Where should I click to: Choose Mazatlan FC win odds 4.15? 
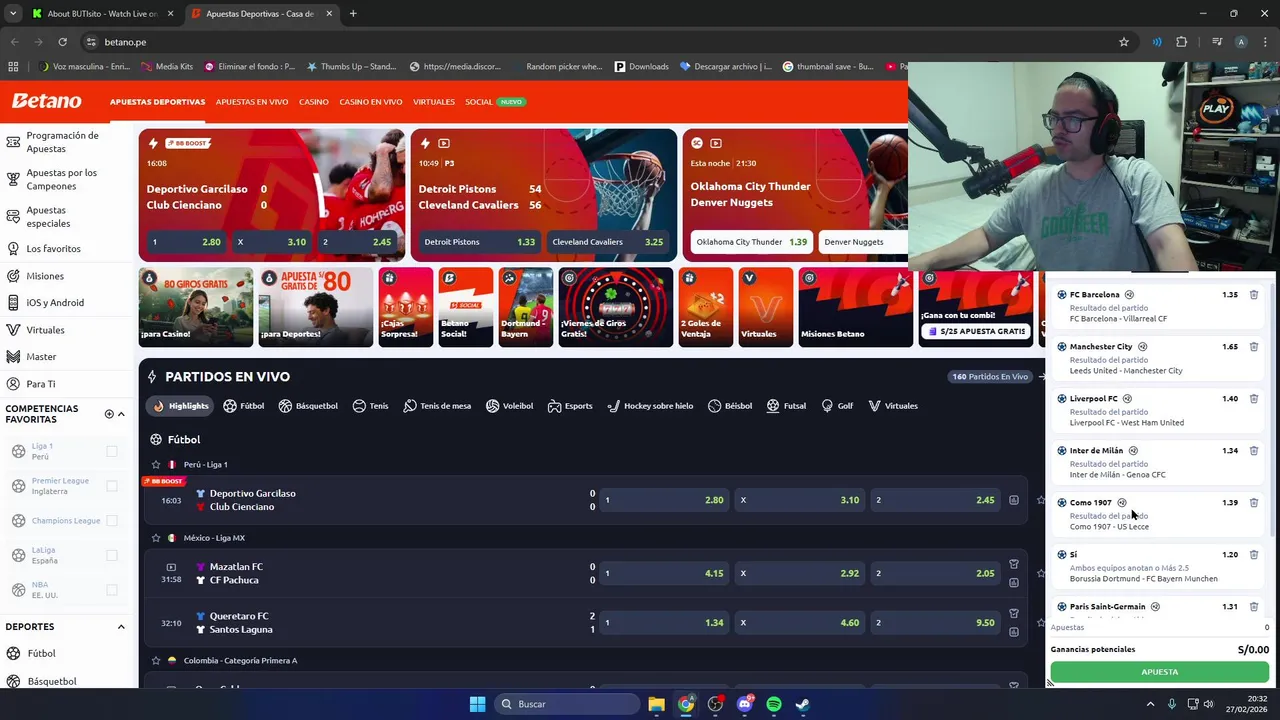coord(664,574)
